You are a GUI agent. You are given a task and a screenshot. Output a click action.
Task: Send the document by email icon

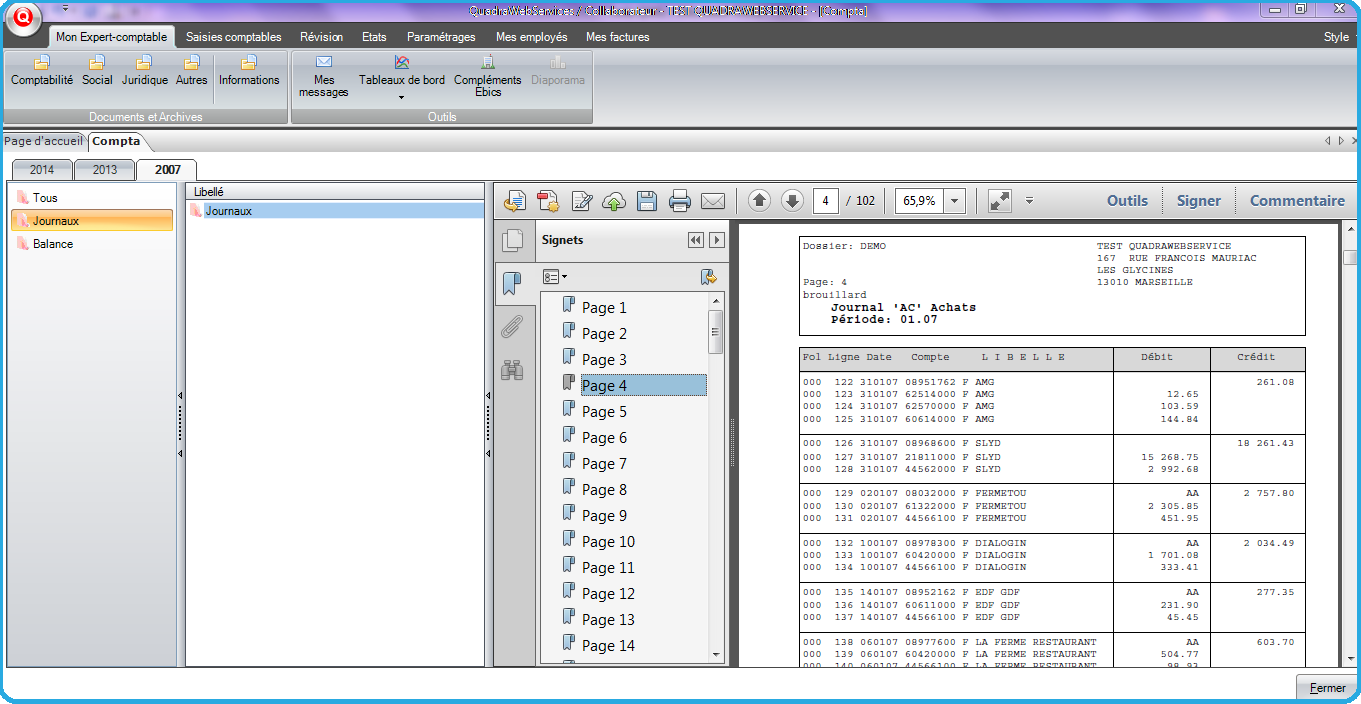click(713, 201)
